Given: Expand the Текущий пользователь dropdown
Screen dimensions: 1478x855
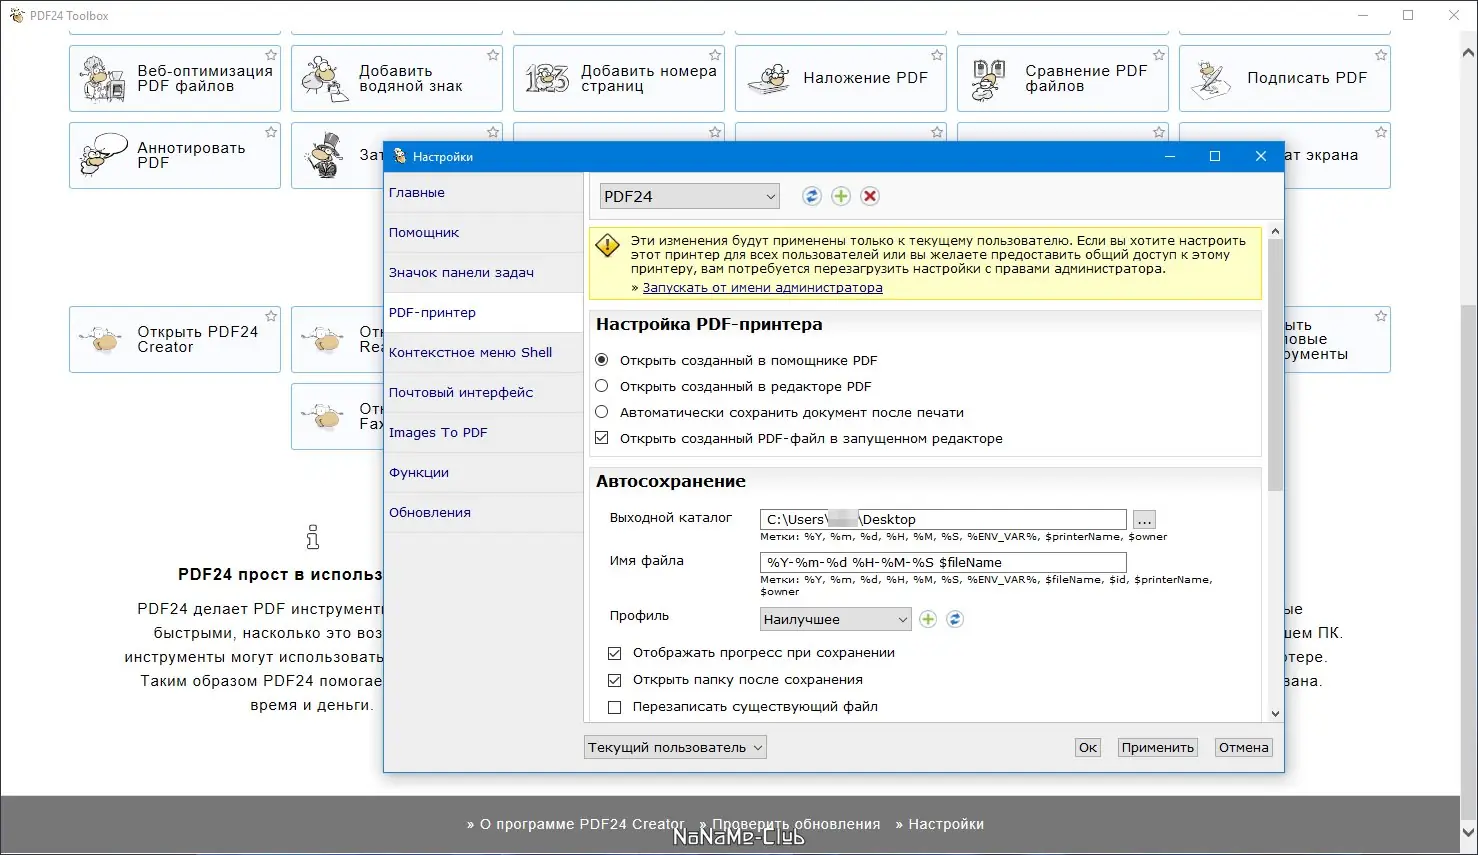Looking at the screenshot, I should pyautogui.click(x=675, y=747).
